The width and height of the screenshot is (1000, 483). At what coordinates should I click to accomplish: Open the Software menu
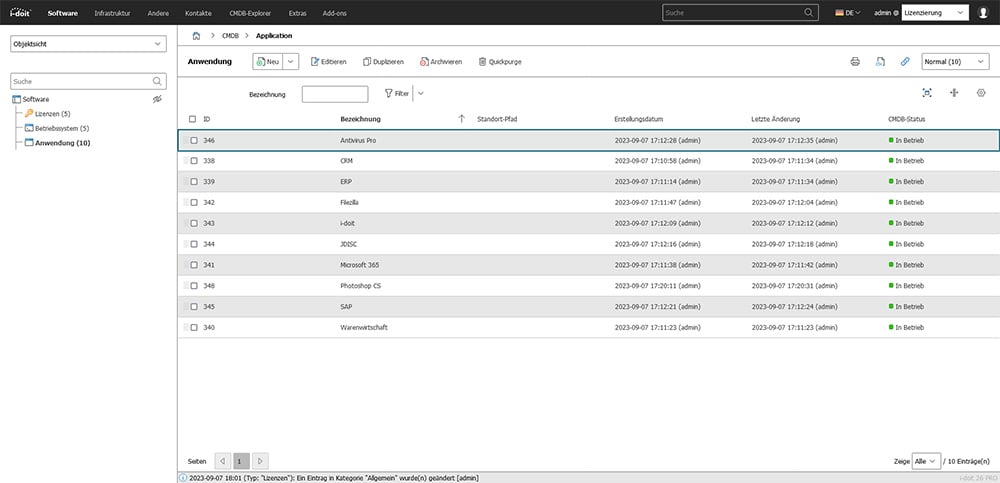(62, 13)
